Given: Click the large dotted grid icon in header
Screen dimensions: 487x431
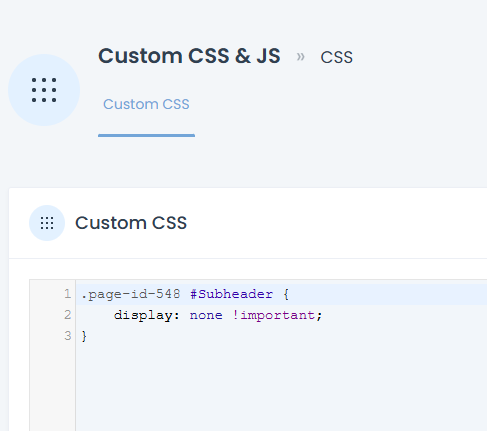Looking at the screenshot, I should click(x=44, y=90).
